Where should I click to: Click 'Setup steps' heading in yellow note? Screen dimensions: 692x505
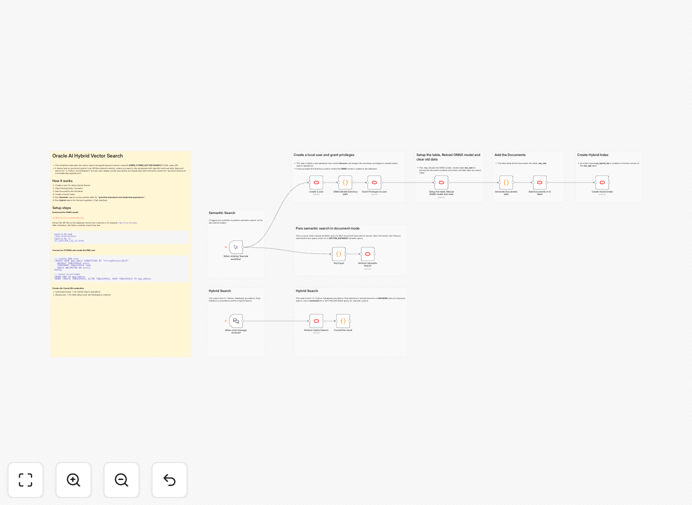(x=61, y=208)
